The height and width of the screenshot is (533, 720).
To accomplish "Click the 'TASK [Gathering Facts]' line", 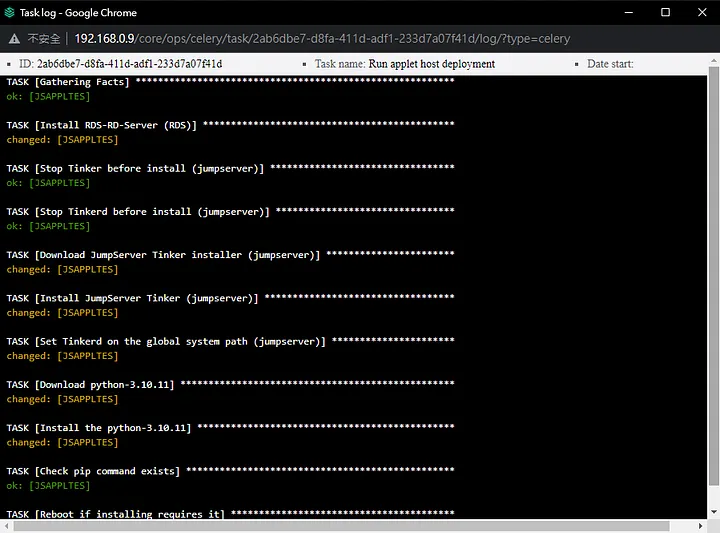I will click(x=230, y=82).
